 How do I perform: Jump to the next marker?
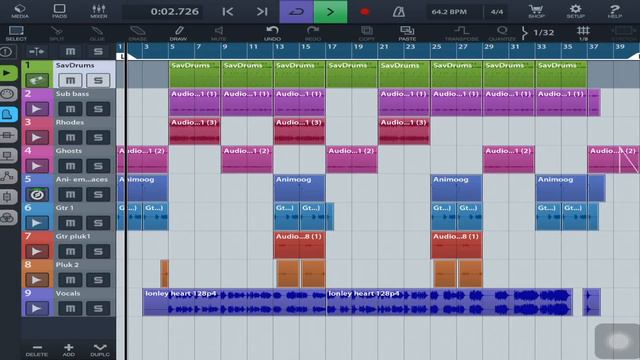(x=262, y=11)
